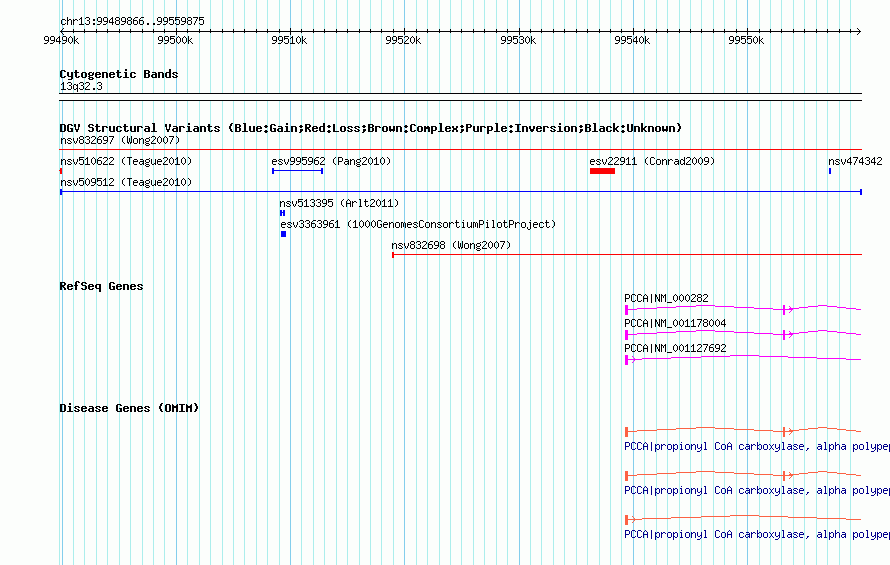Viewport: 890px width, 565px height.
Task: Select the small blue esv3363961 square glyph
Action: [283, 234]
